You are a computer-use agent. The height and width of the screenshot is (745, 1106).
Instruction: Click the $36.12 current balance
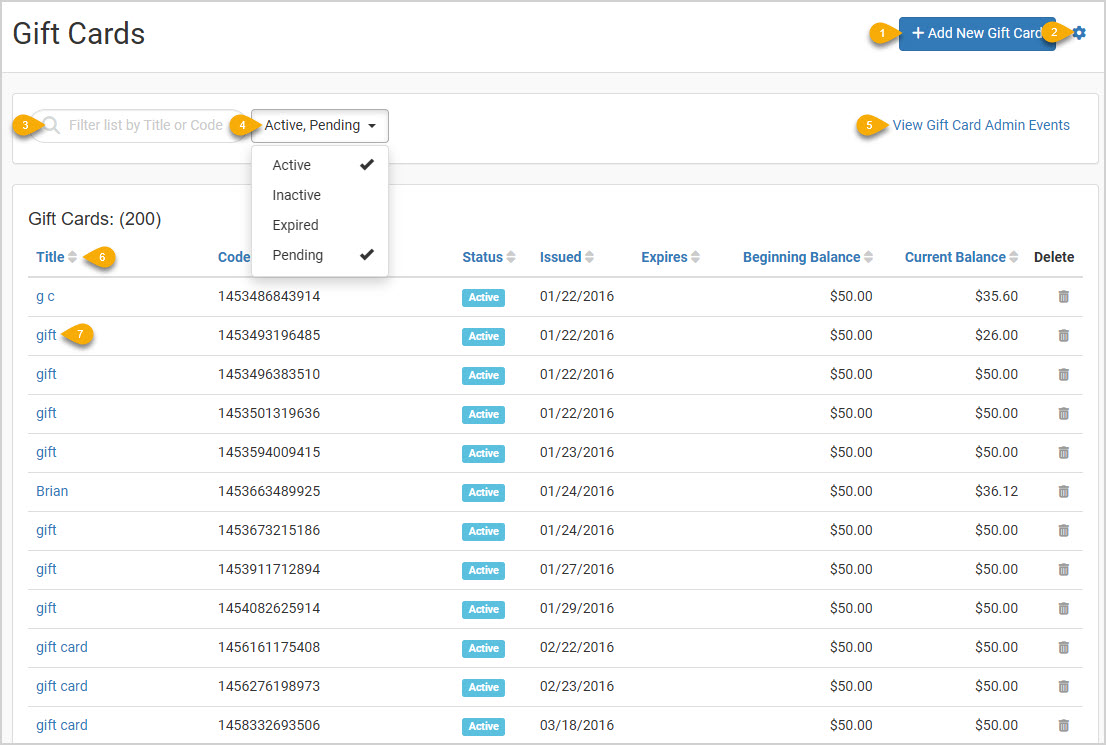(996, 491)
